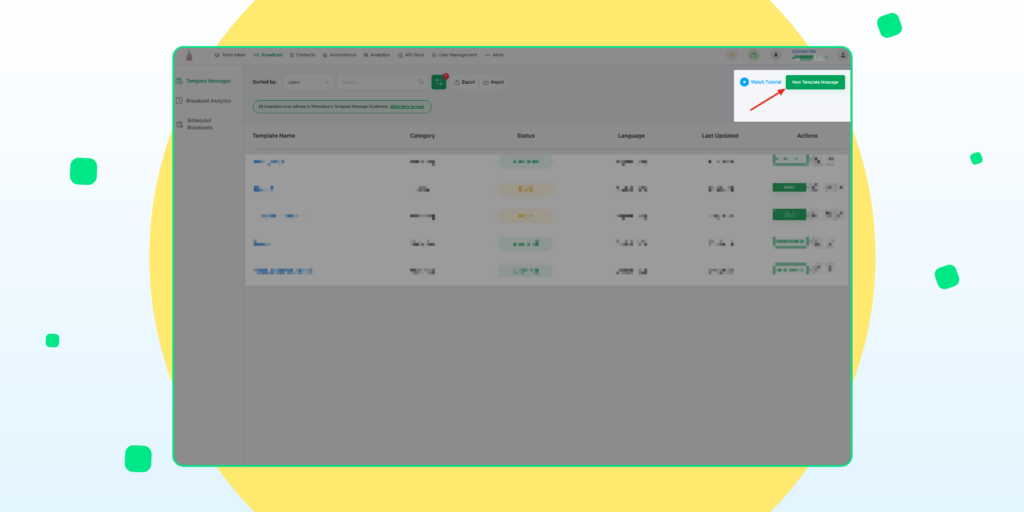Open the Analytics tab

point(377,55)
